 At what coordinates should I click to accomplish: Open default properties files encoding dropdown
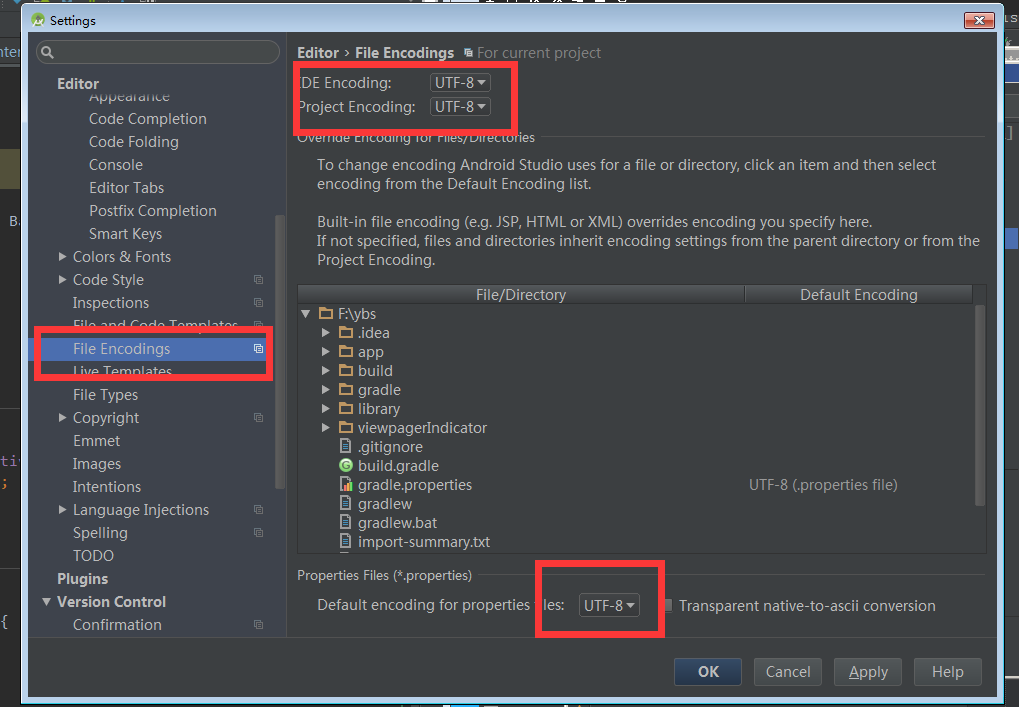click(609, 605)
